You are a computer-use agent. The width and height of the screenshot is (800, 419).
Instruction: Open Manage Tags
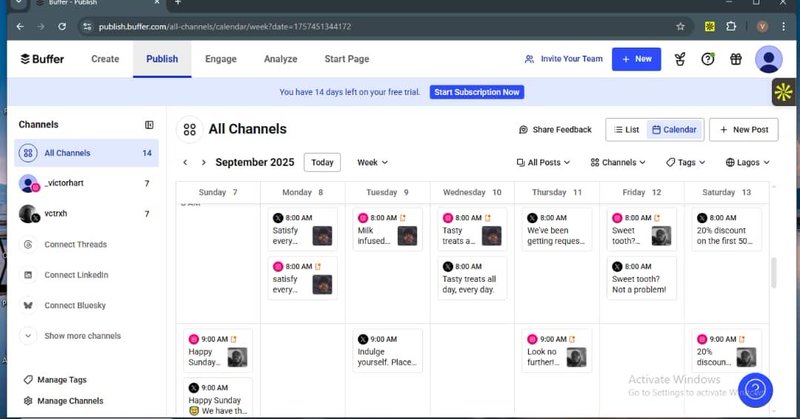(x=55, y=380)
